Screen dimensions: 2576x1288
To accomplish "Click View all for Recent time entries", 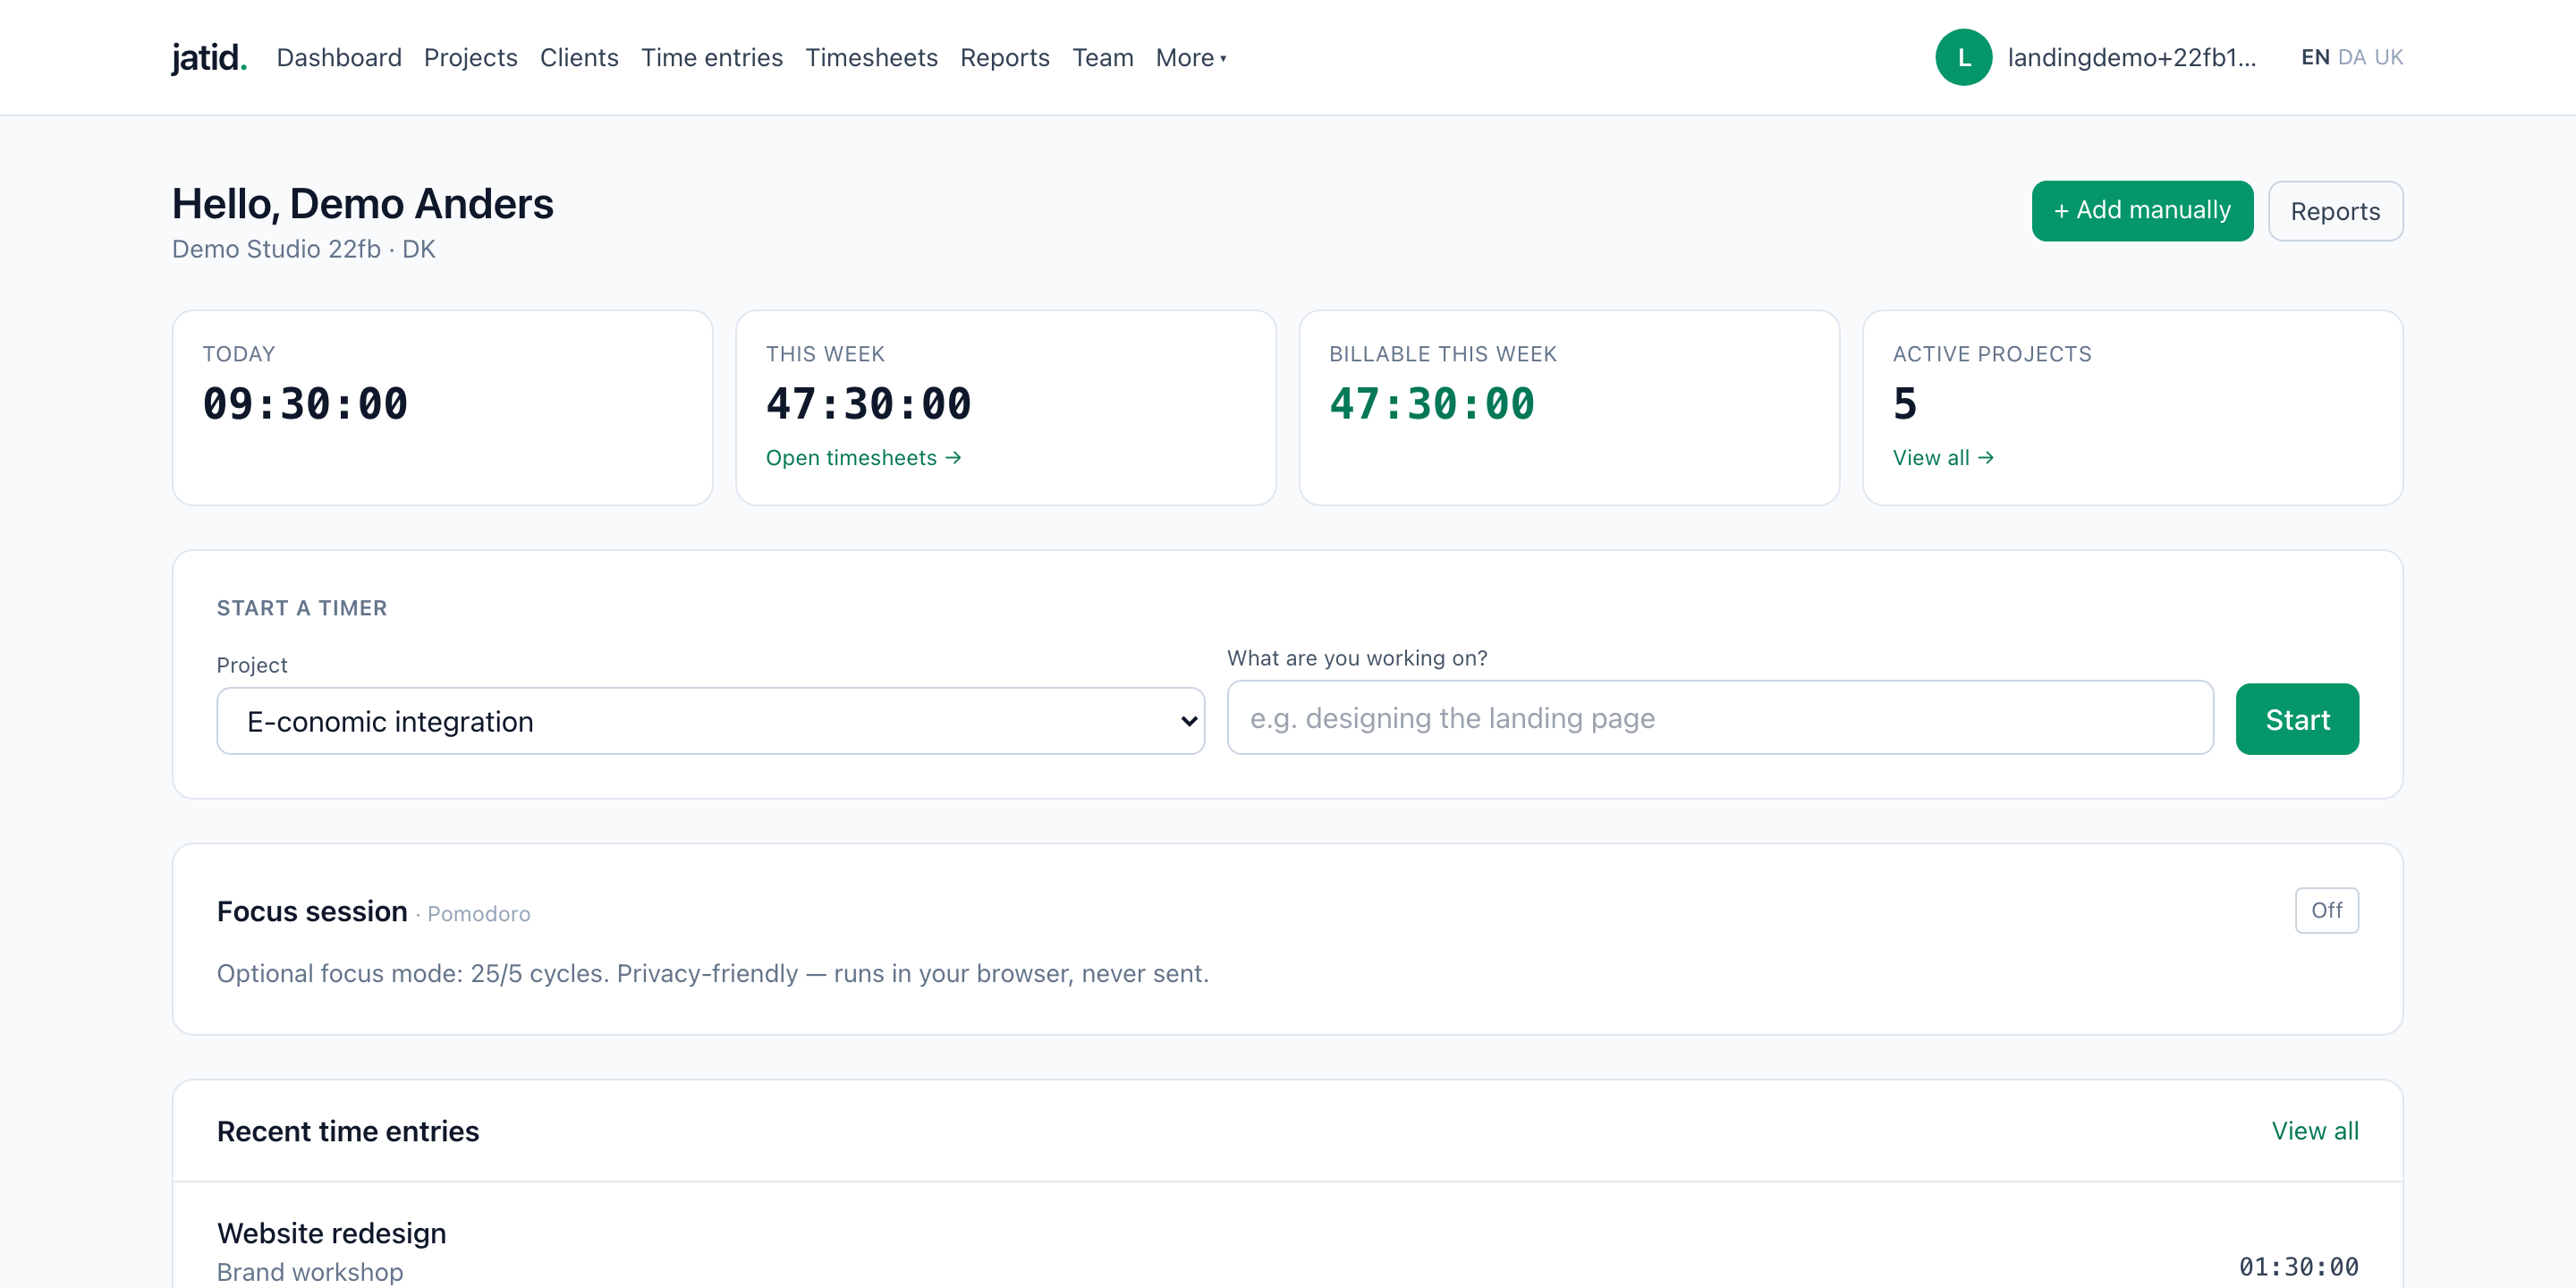I will 2314,1131.
